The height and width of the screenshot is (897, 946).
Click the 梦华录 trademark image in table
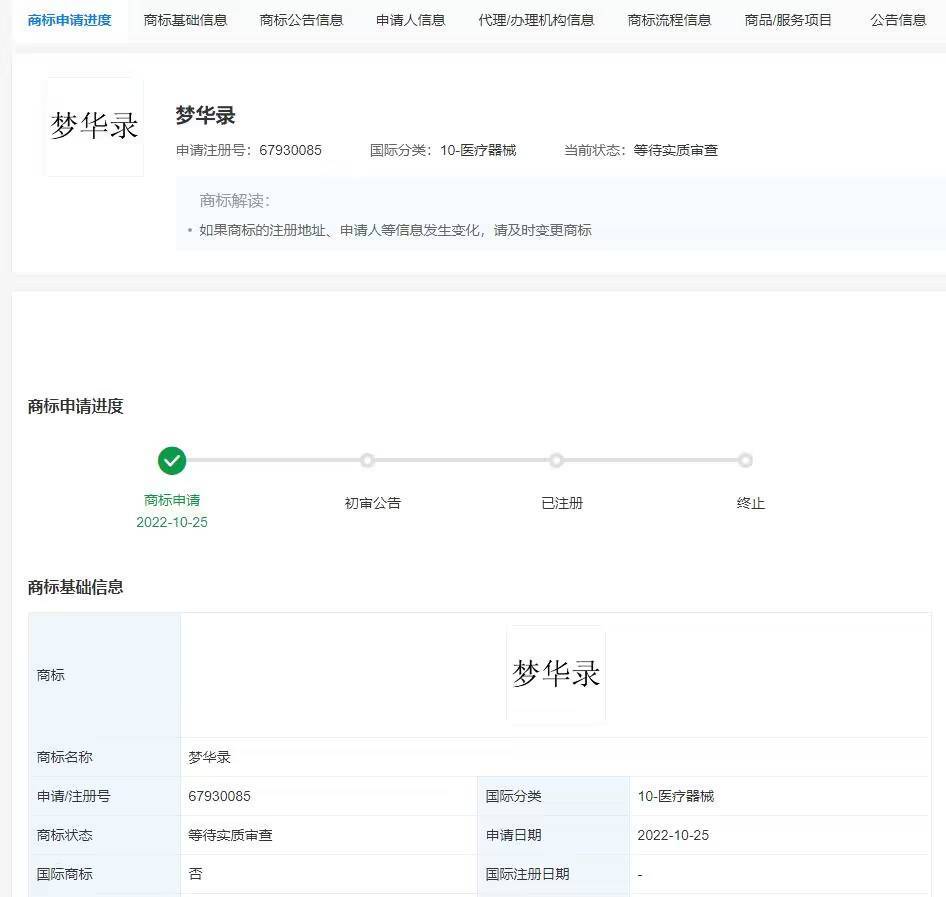coord(556,674)
